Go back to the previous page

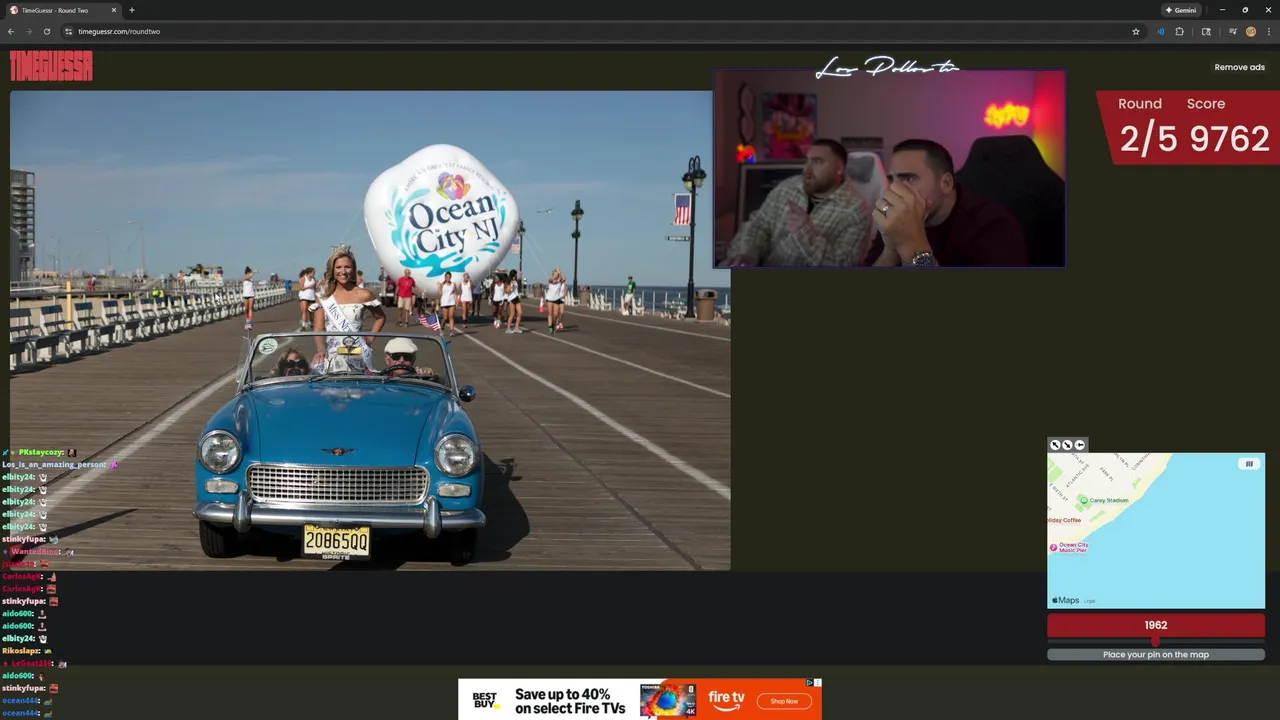pos(11,31)
